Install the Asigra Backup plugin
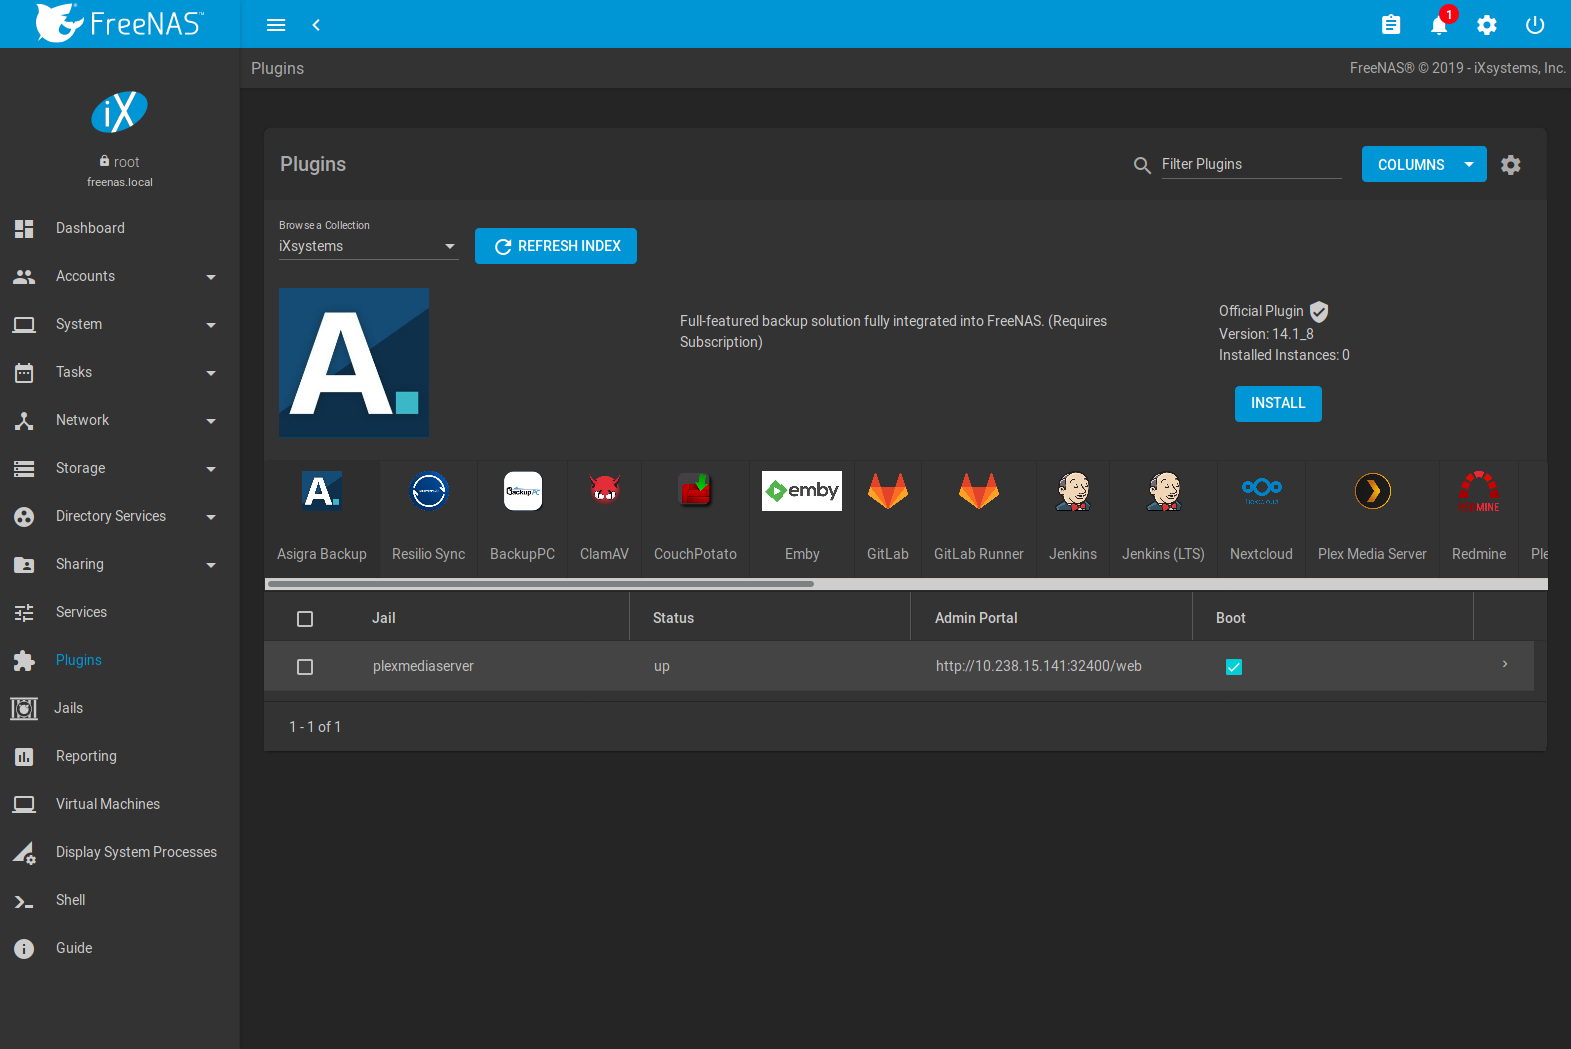This screenshot has height=1049, width=1571. click(1278, 404)
